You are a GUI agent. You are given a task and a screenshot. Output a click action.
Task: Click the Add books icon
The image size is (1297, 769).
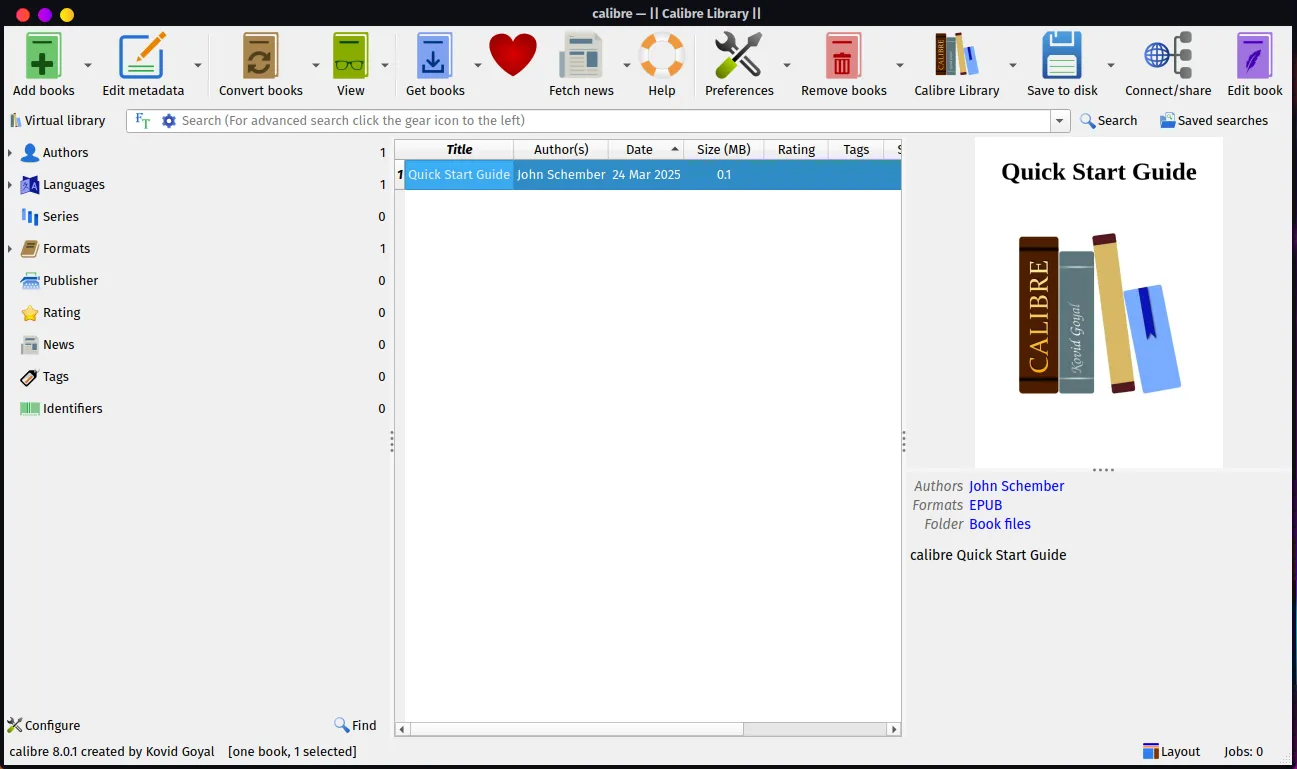click(x=43, y=57)
